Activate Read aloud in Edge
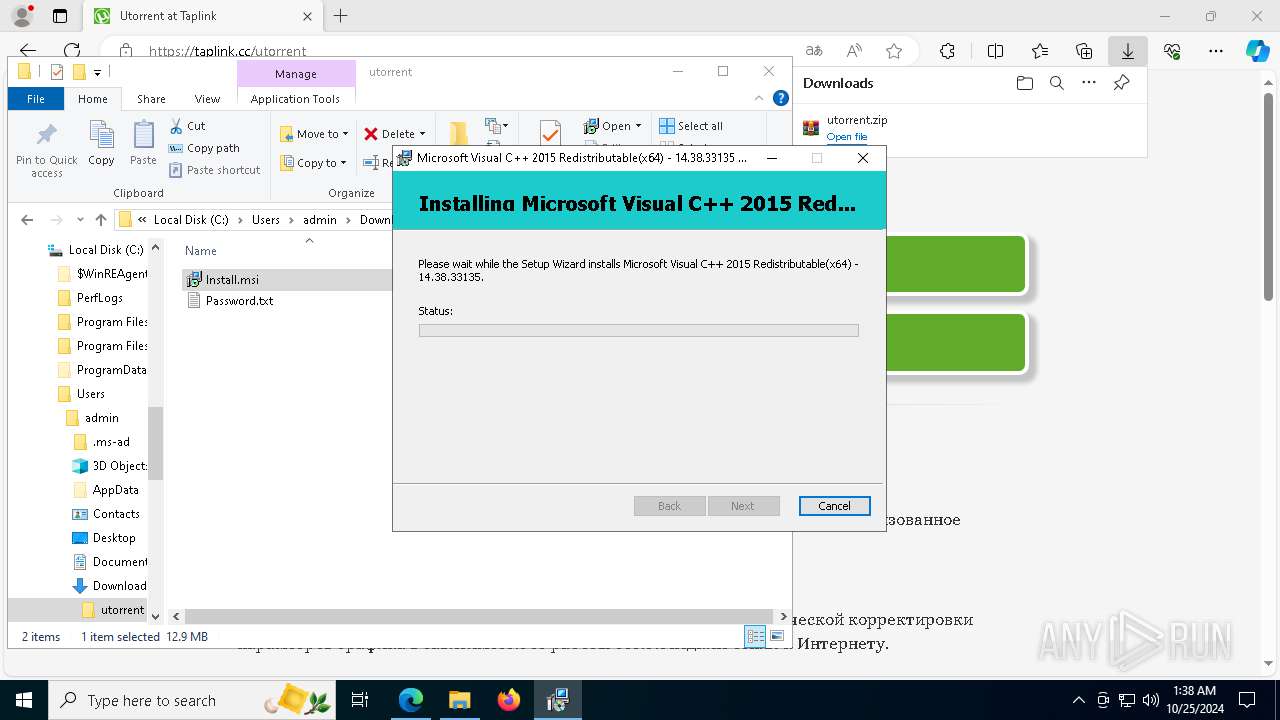This screenshot has height=720, width=1280. [x=854, y=51]
